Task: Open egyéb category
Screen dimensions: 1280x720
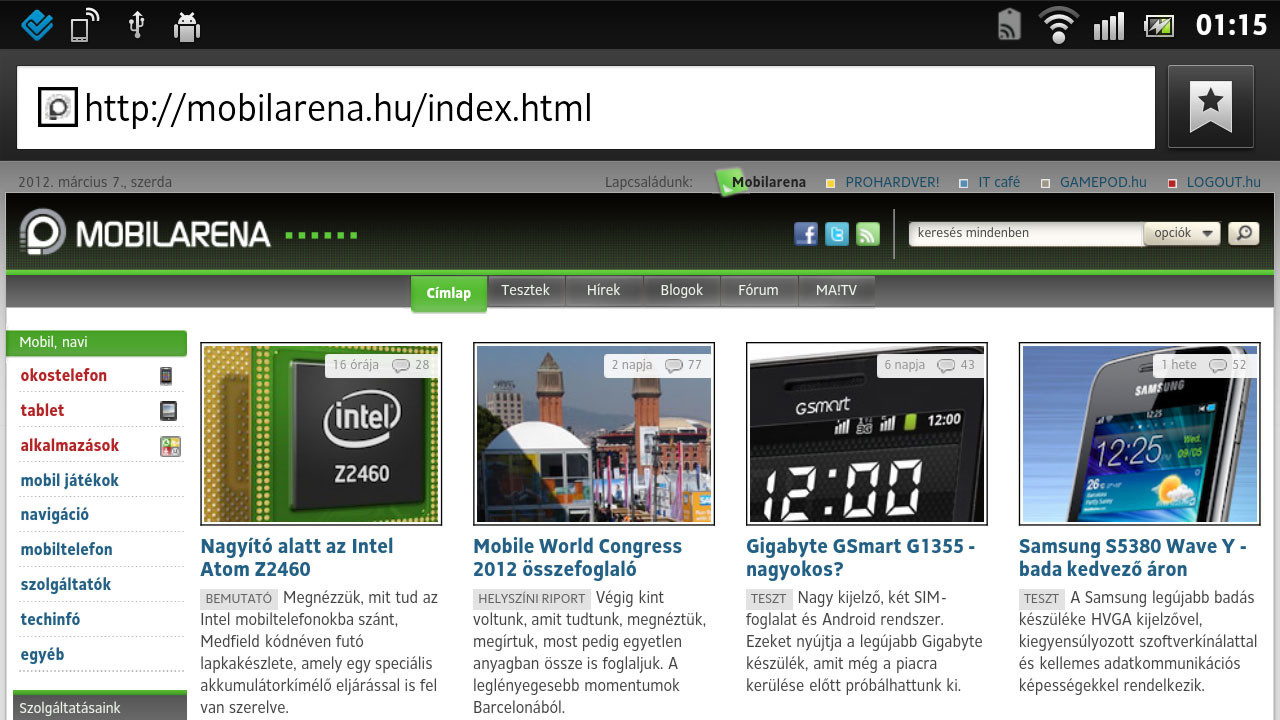Action: click(42, 655)
